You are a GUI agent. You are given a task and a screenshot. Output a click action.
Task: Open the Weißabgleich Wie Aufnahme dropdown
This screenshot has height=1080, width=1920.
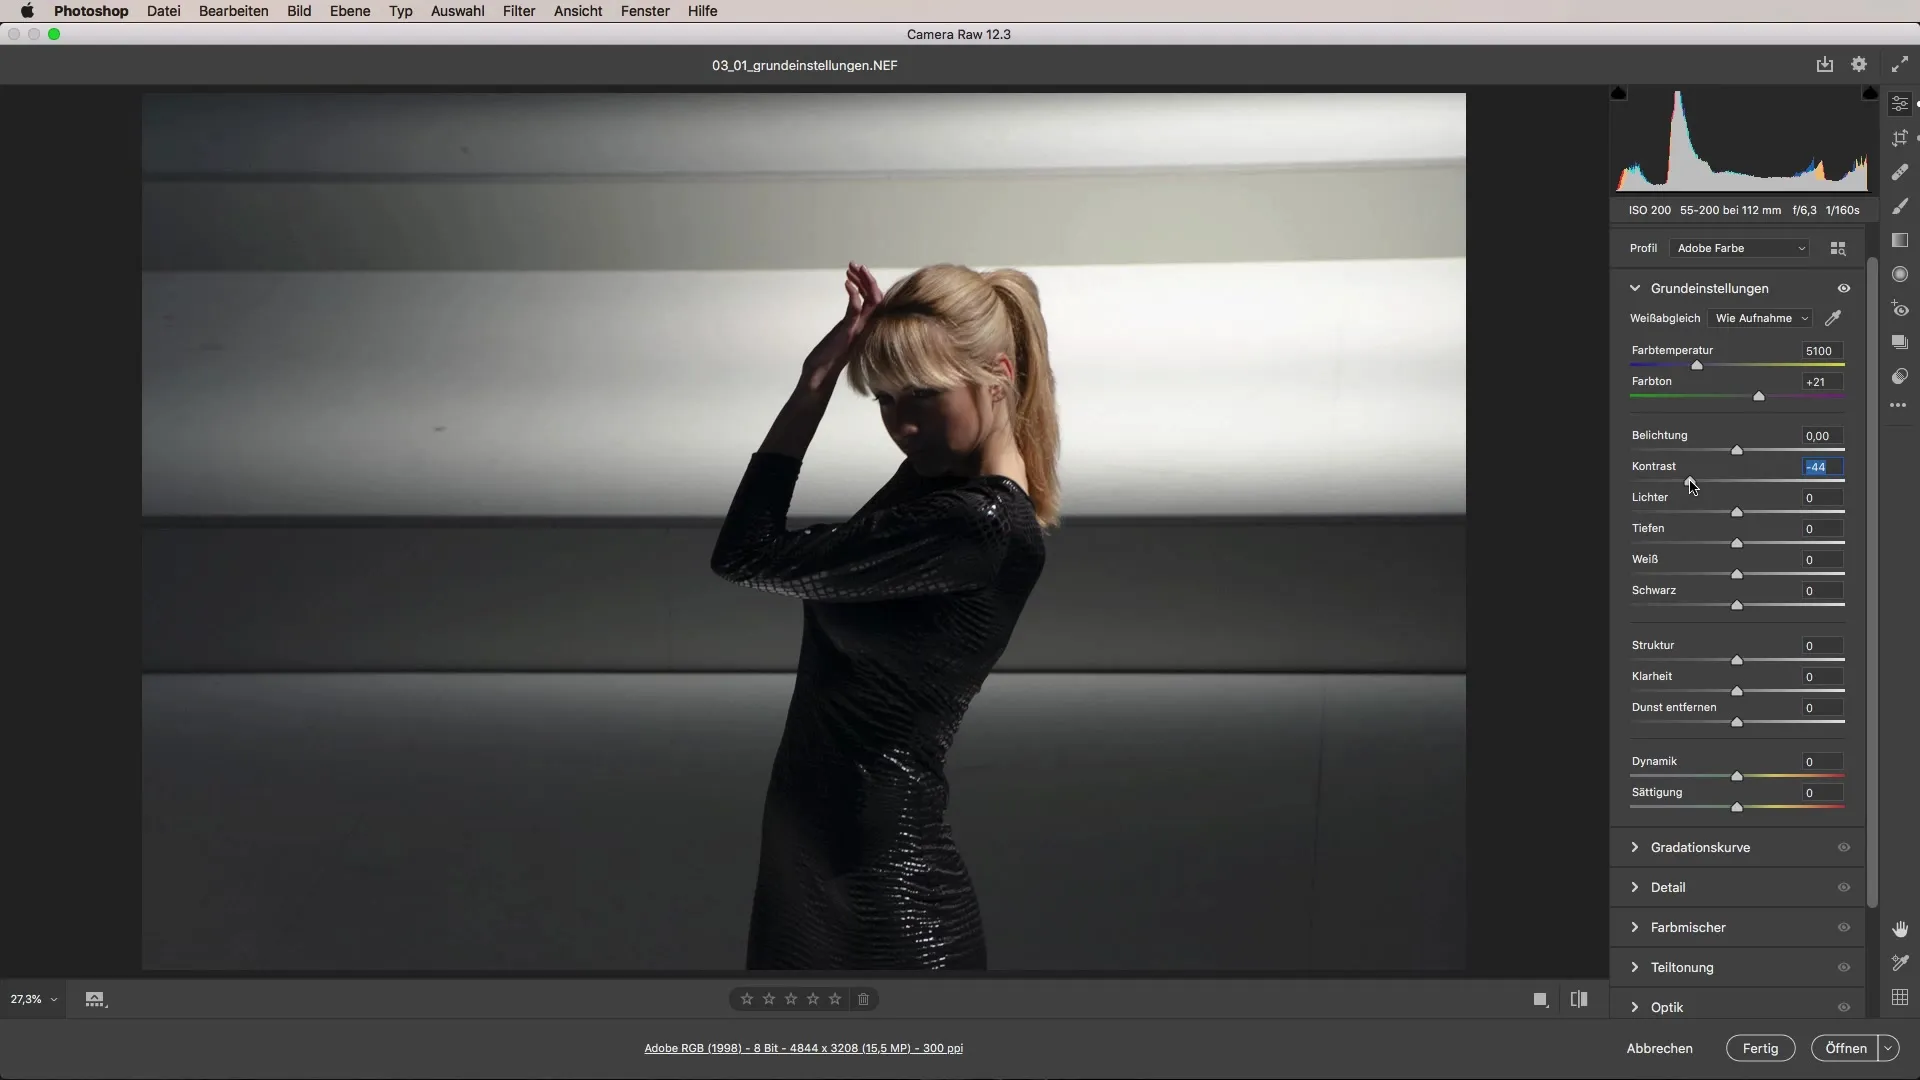click(x=1761, y=318)
